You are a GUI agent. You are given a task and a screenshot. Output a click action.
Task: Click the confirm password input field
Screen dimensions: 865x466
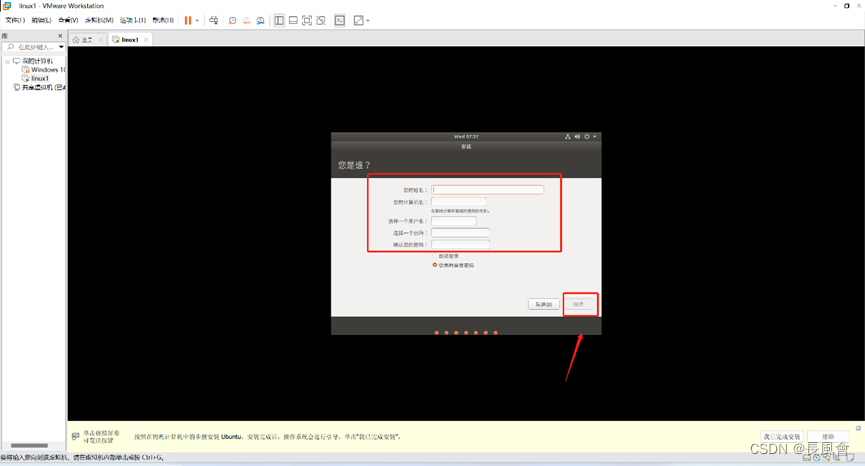point(460,244)
